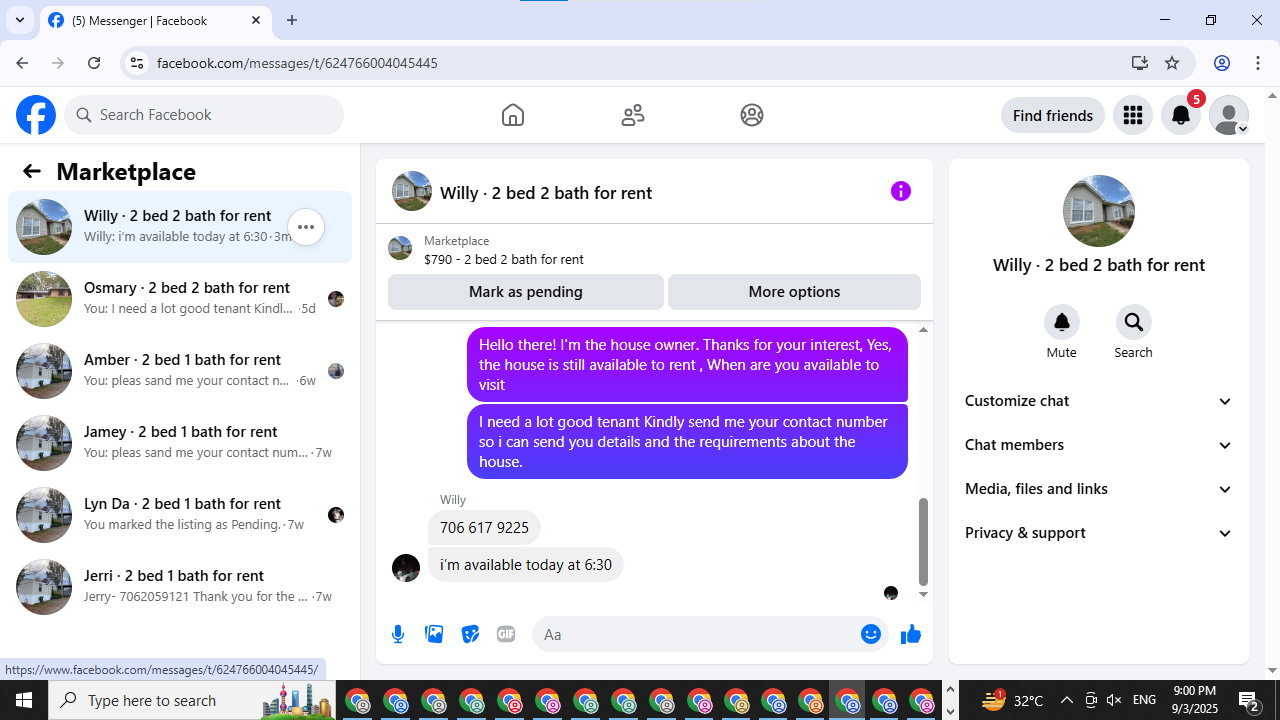This screenshot has height=720, width=1280.
Task: Select Willy 2 bed 2 bath conversation
Action: tap(180, 227)
